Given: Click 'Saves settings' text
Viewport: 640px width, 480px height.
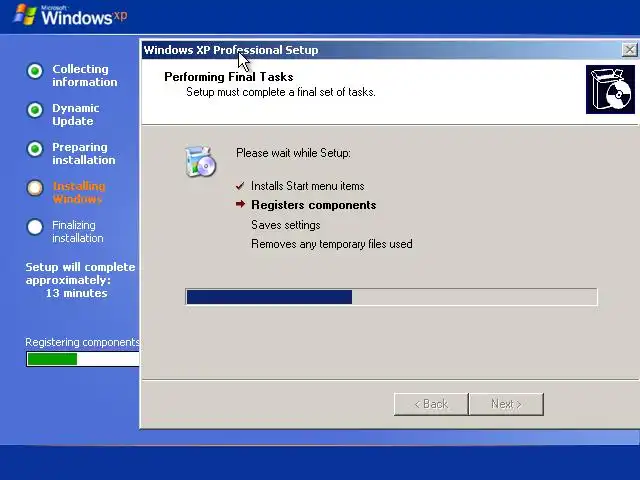Looking at the screenshot, I should click(286, 225).
